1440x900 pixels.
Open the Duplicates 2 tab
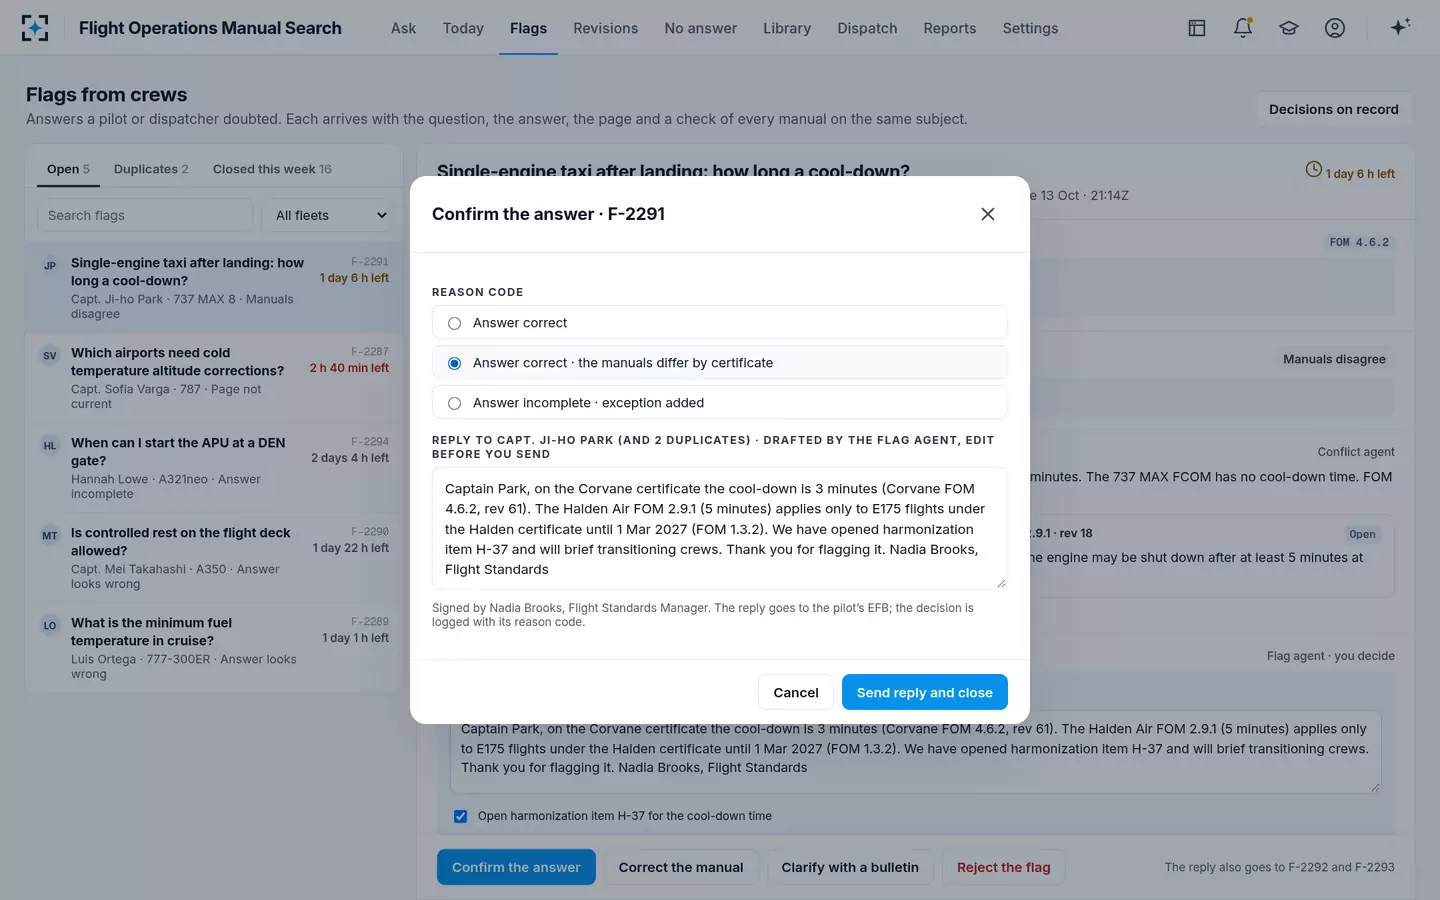(151, 169)
